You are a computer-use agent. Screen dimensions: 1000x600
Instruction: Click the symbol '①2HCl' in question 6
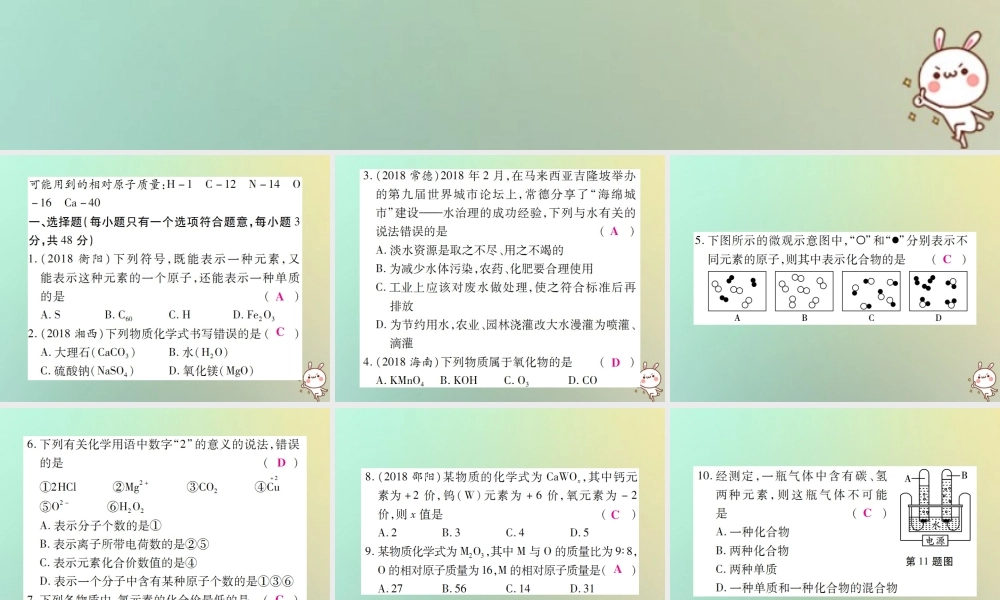58,487
